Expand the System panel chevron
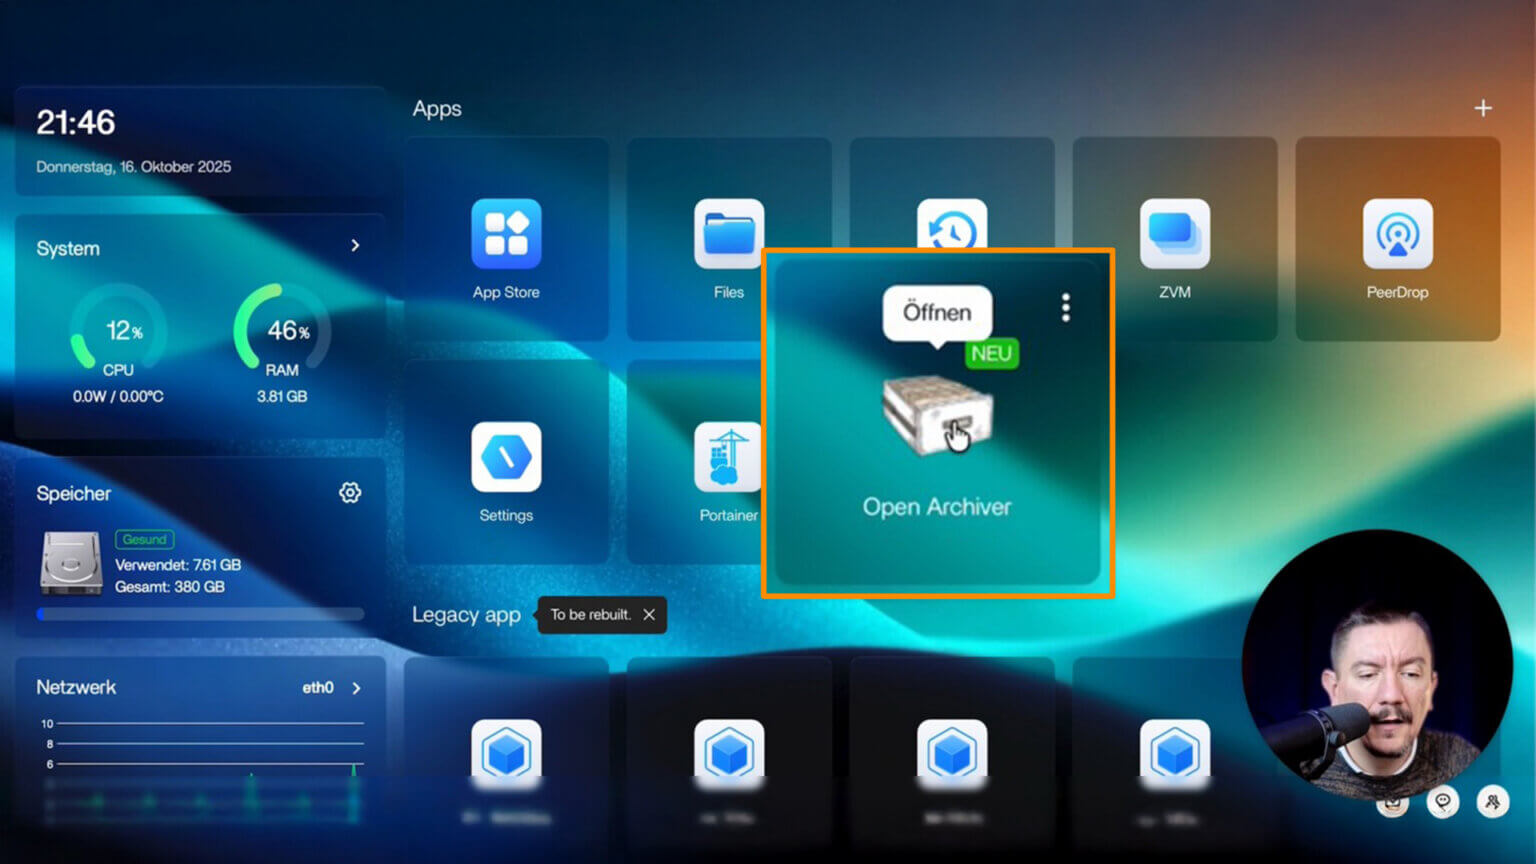The height and width of the screenshot is (864, 1536). pos(355,246)
